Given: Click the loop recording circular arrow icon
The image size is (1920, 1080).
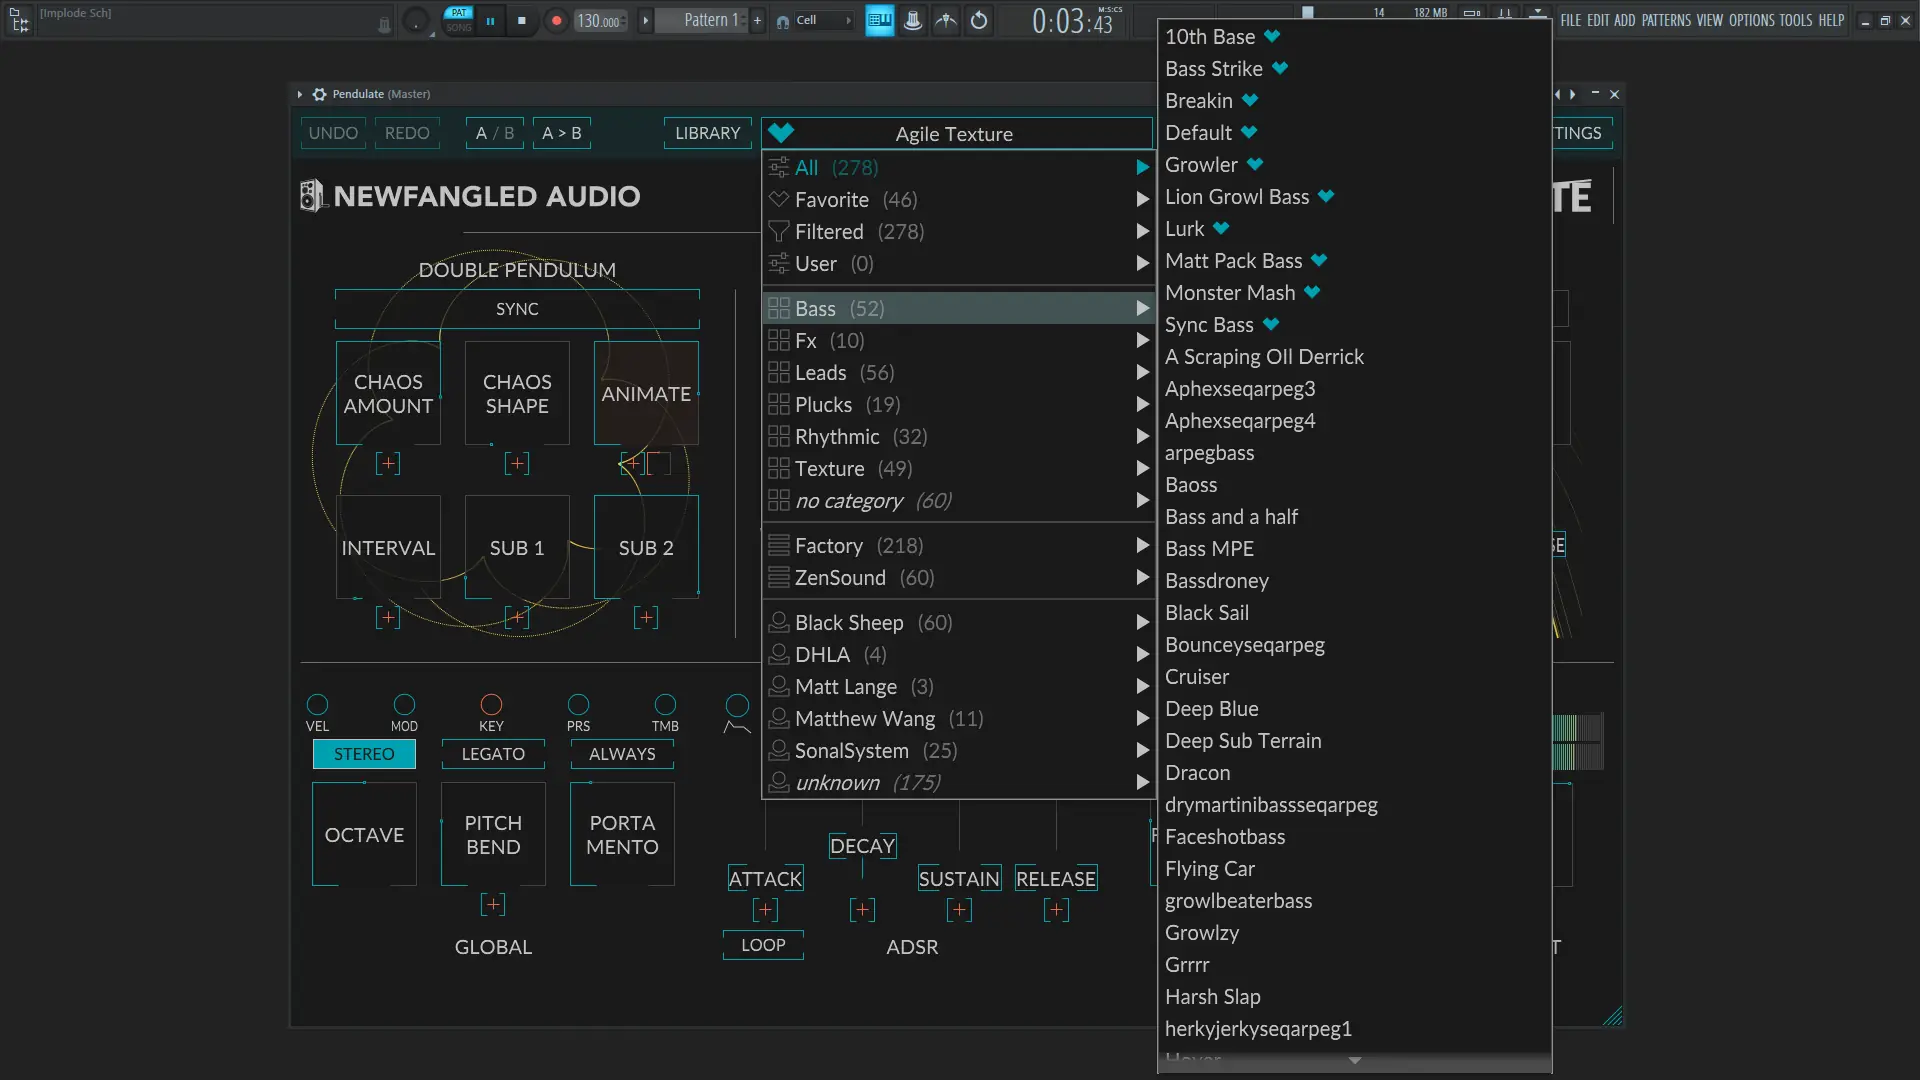Looking at the screenshot, I should pyautogui.click(x=979, y=20).
